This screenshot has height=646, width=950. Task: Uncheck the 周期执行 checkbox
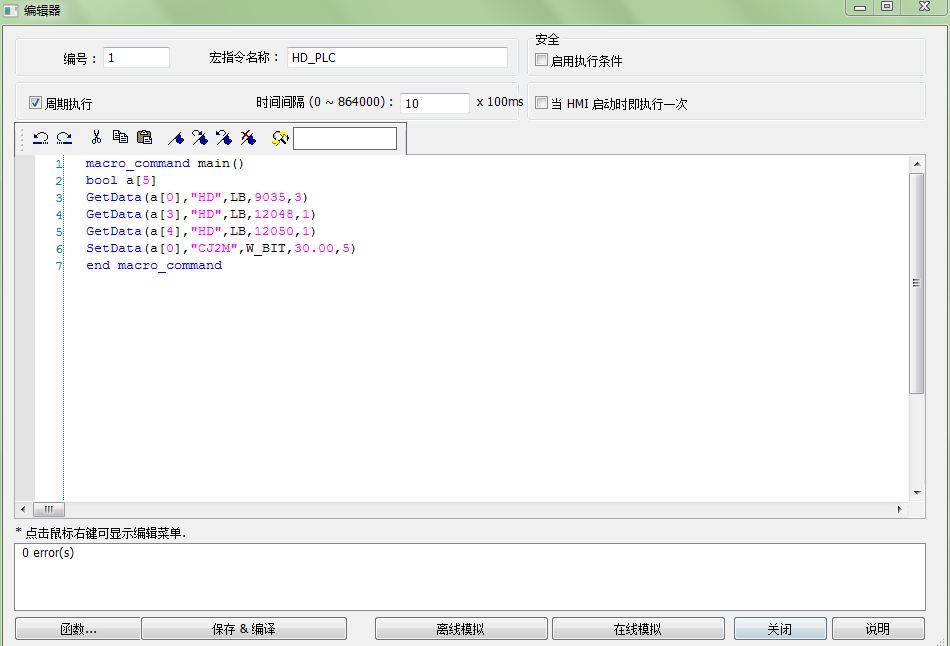tap(36, 103)
